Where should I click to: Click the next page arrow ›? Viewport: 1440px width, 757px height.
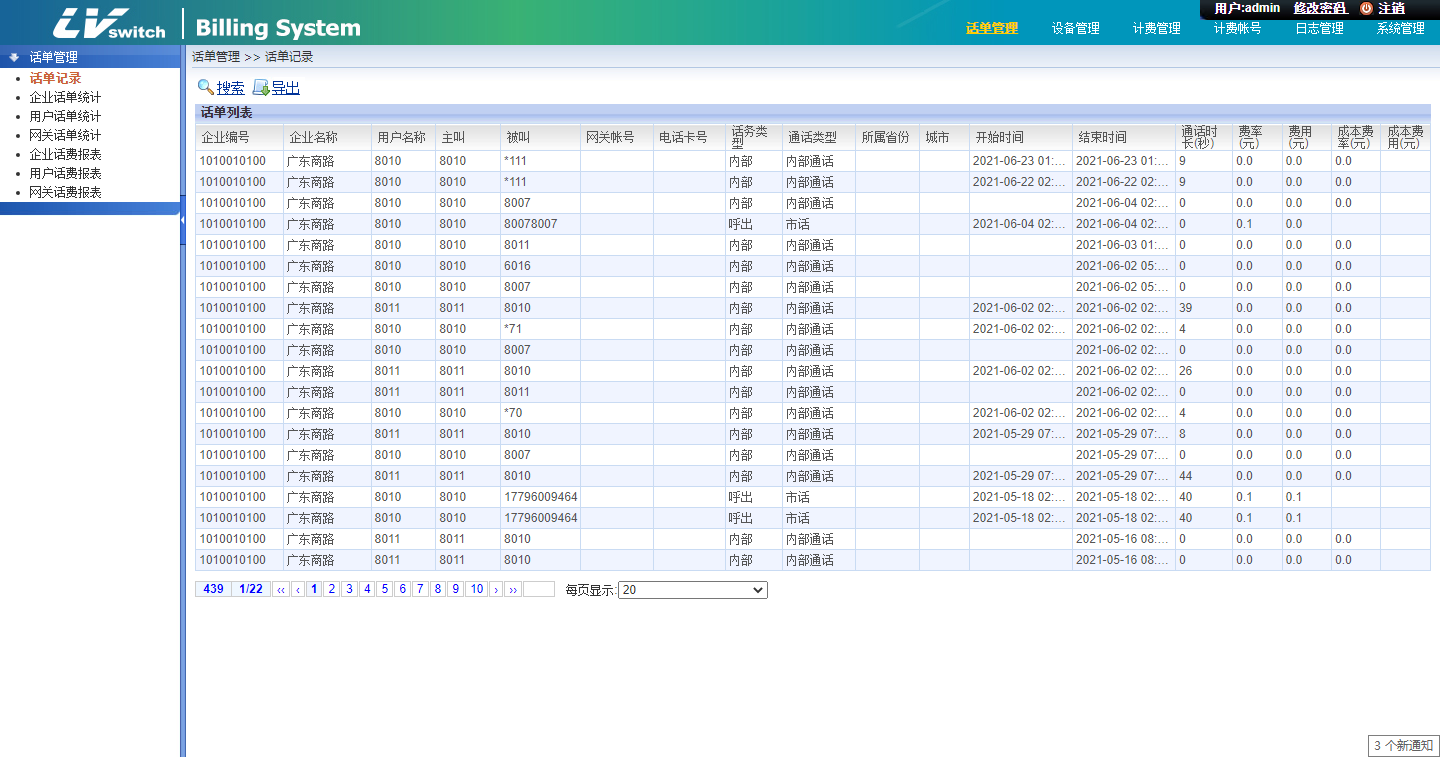[496, 589]
